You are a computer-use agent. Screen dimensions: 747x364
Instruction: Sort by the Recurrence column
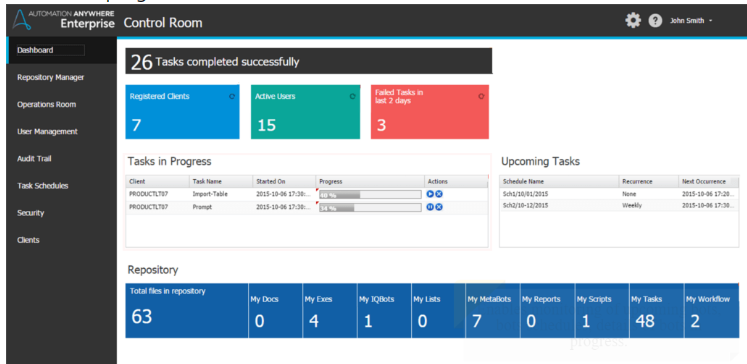pos(648,182)
